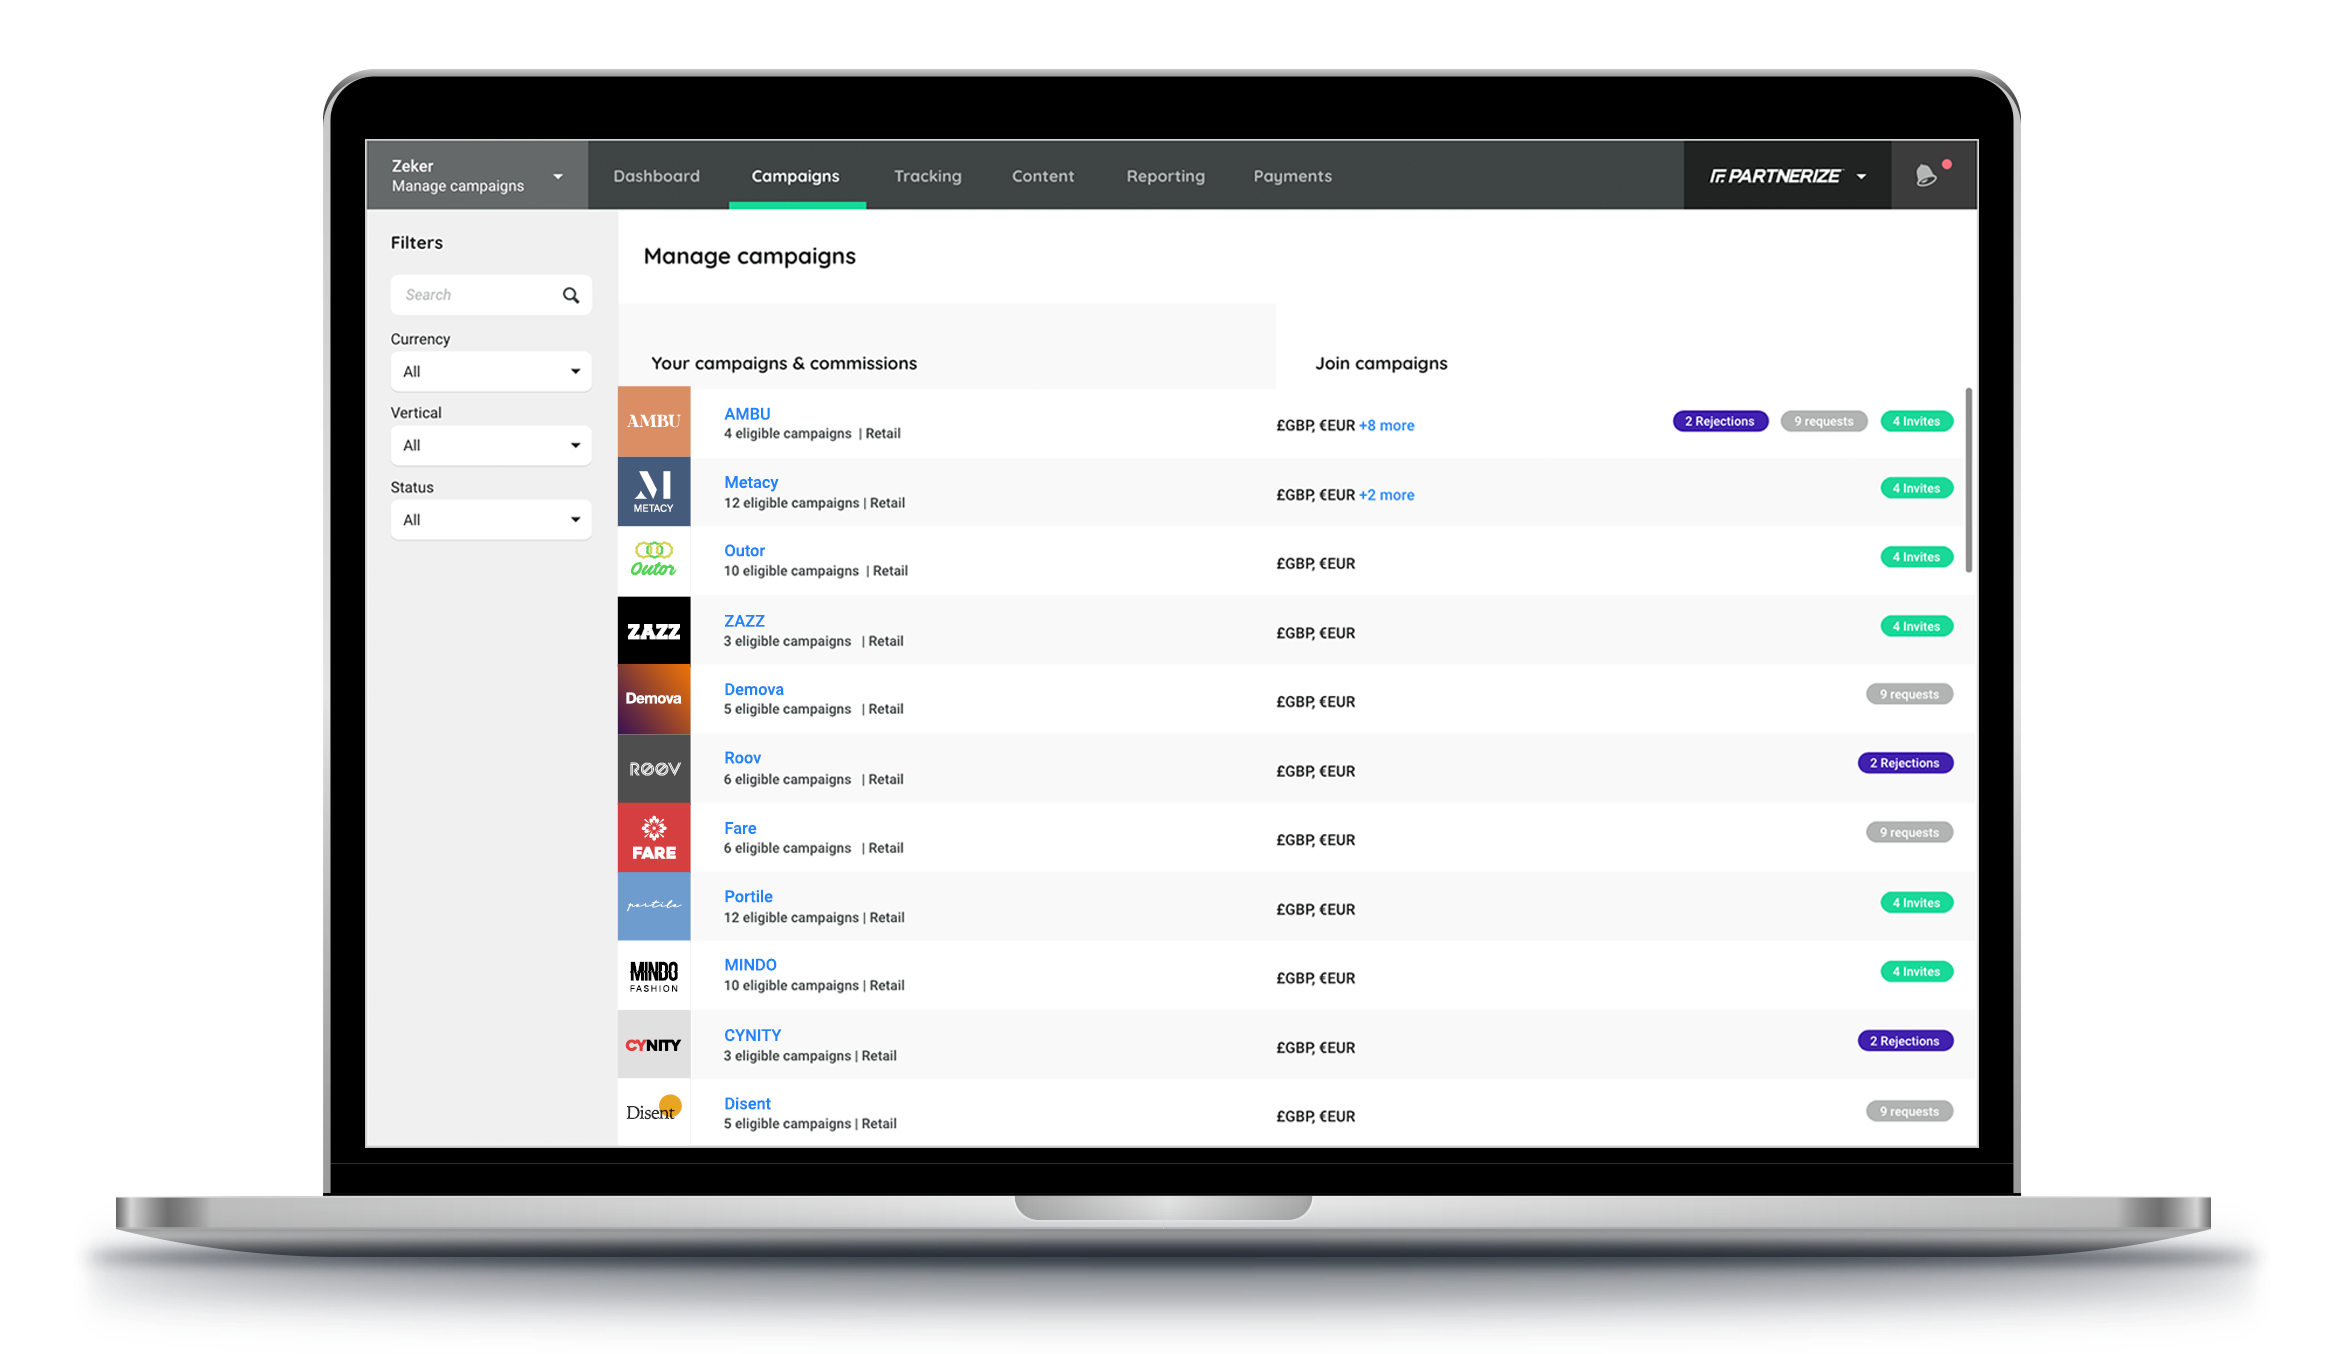Click the Demova brand logo

click(x=653, y=699)
